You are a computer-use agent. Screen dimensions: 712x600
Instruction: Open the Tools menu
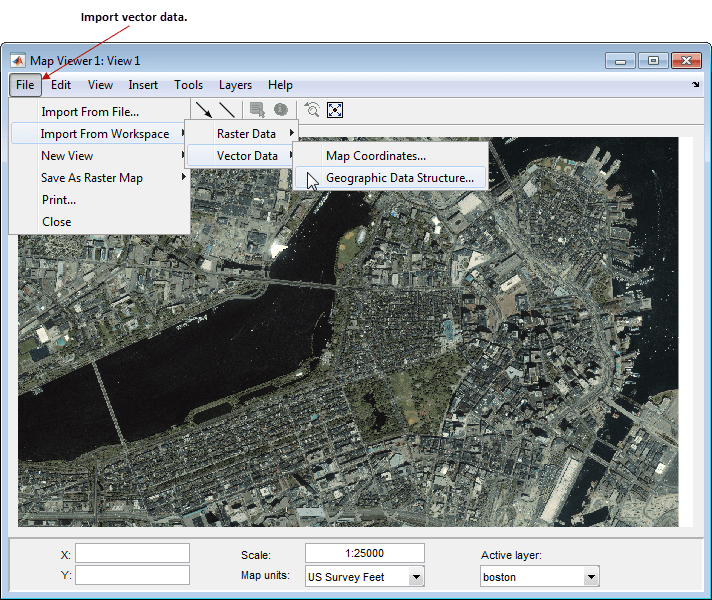point(188,86)
